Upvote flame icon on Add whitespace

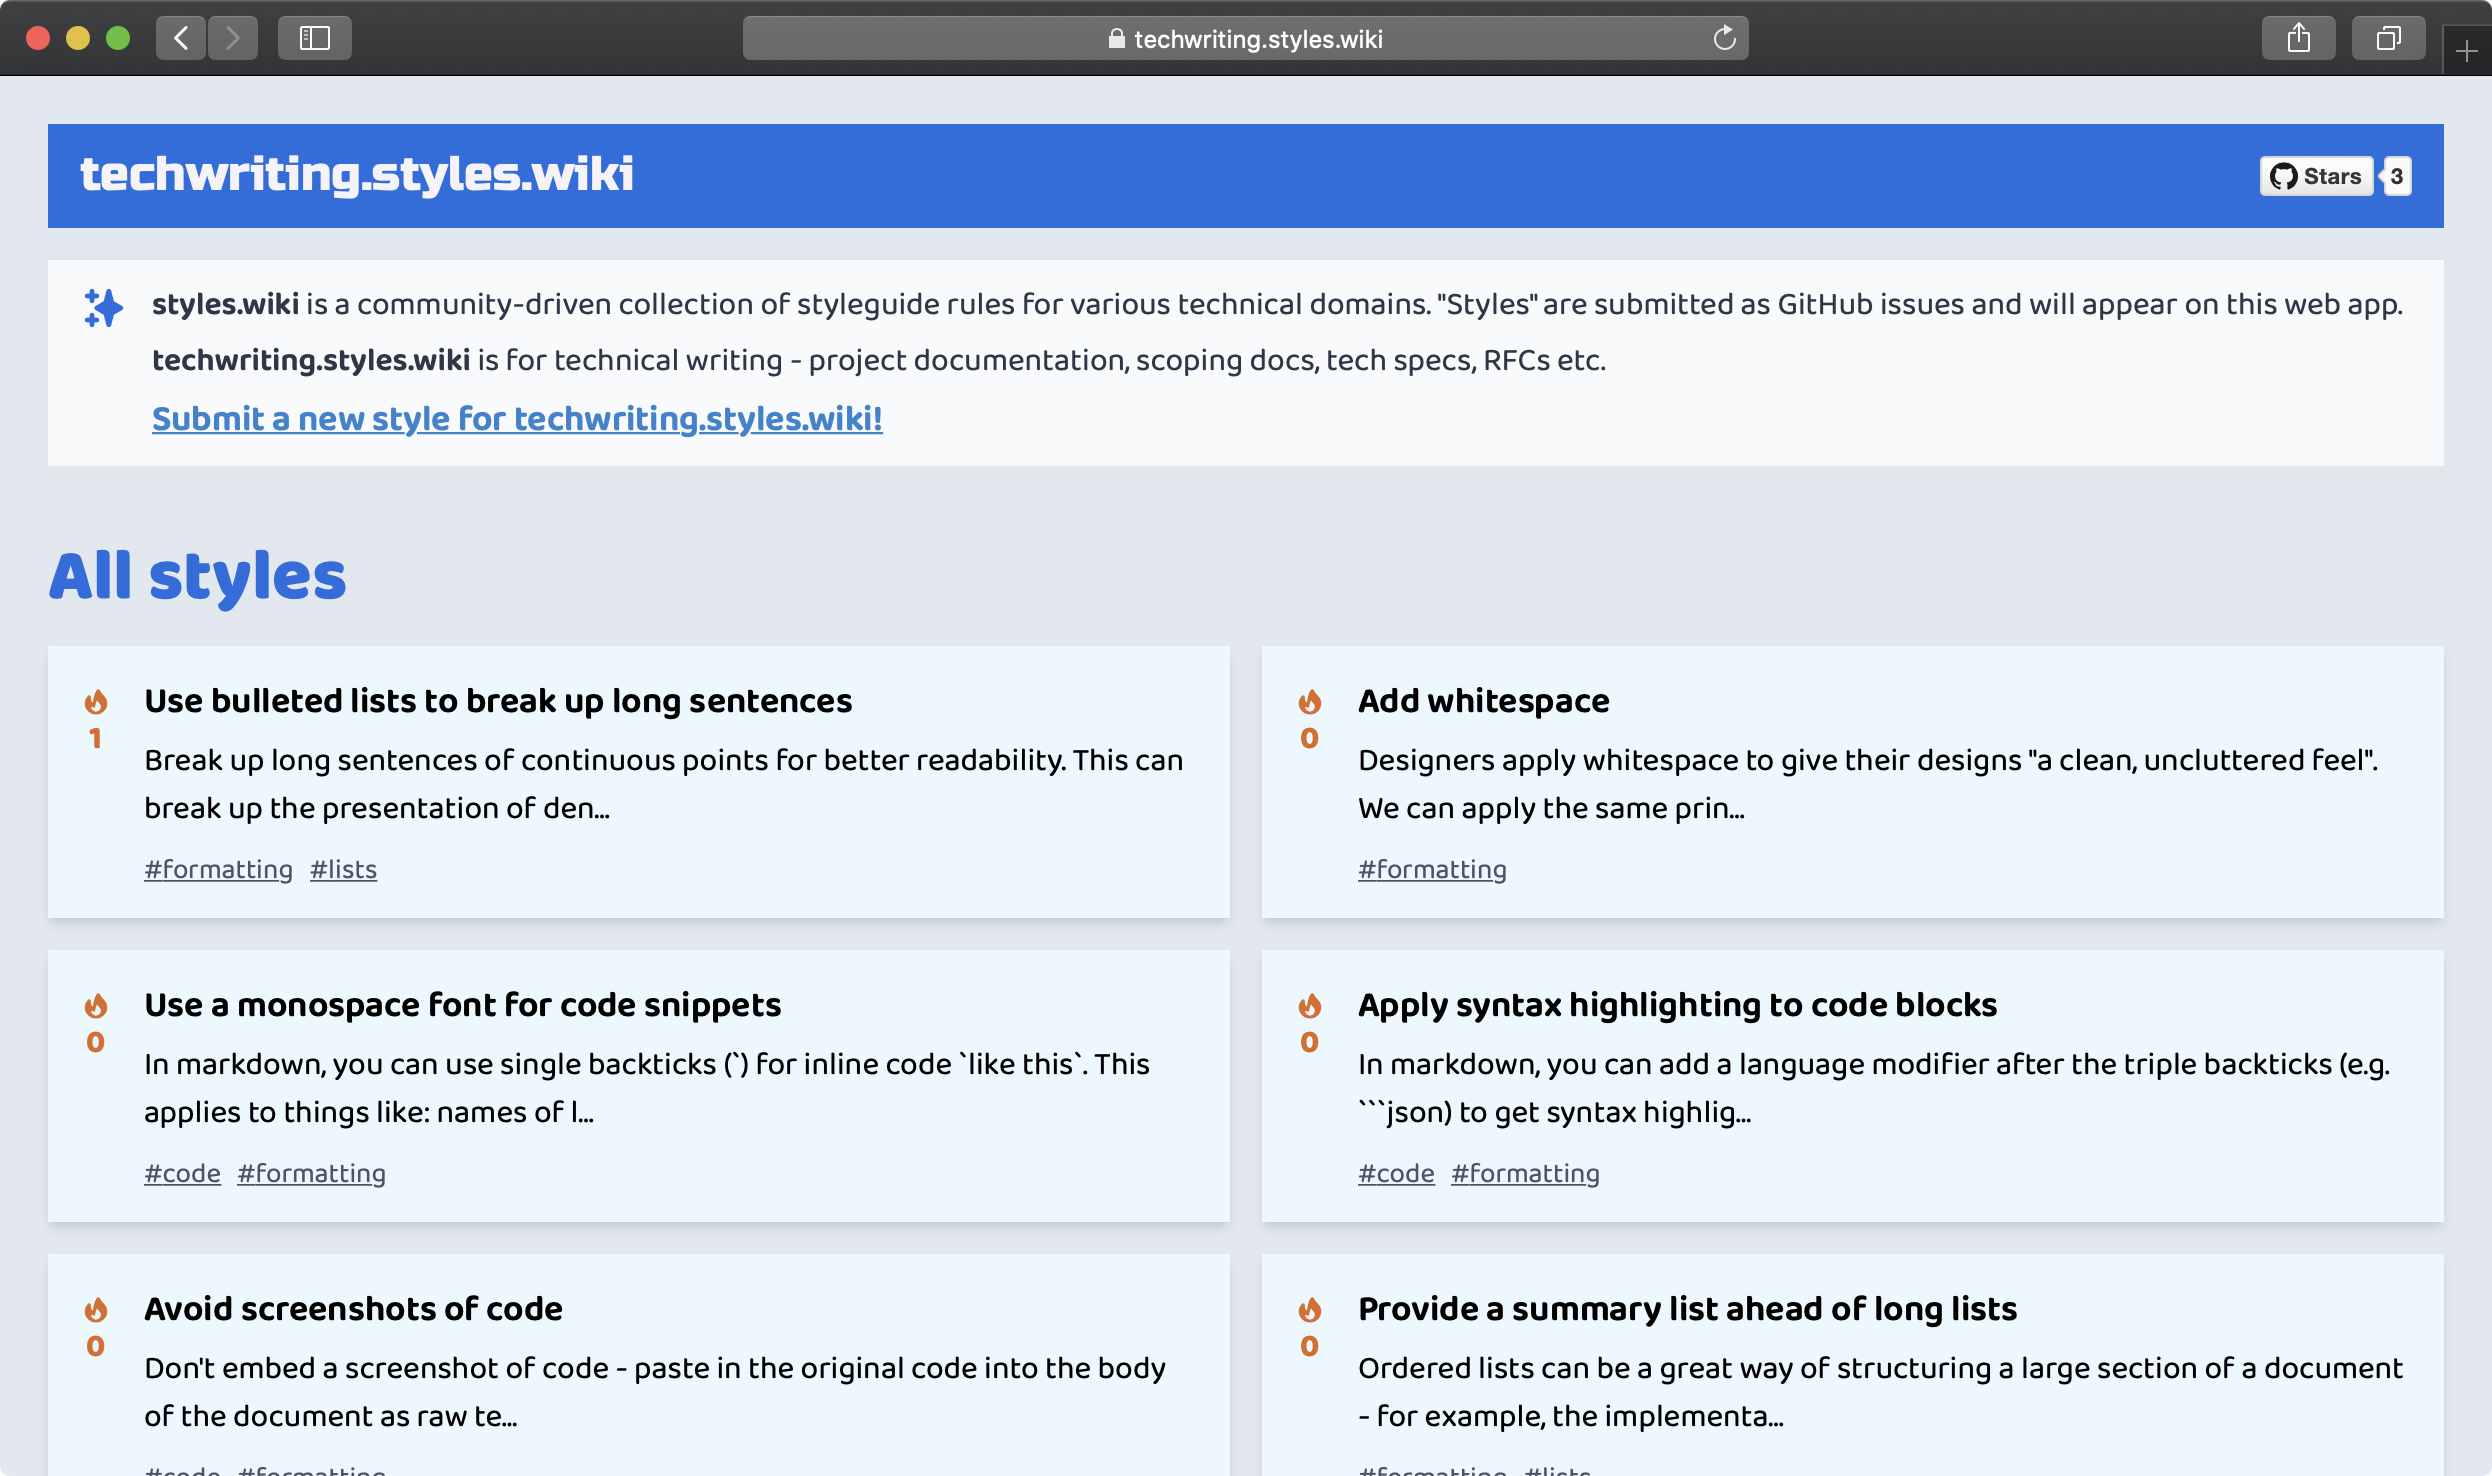click(x=1309, y=702)
